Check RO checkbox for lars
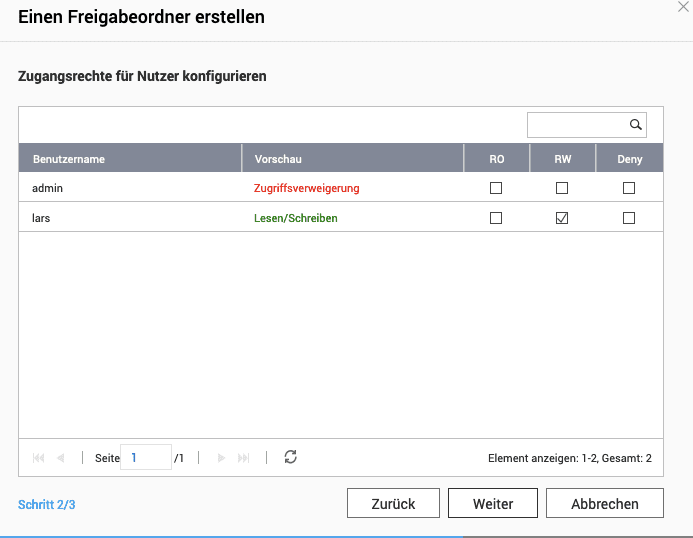The image size is (693, 538). pyautogui.click(x=496, y=218)
